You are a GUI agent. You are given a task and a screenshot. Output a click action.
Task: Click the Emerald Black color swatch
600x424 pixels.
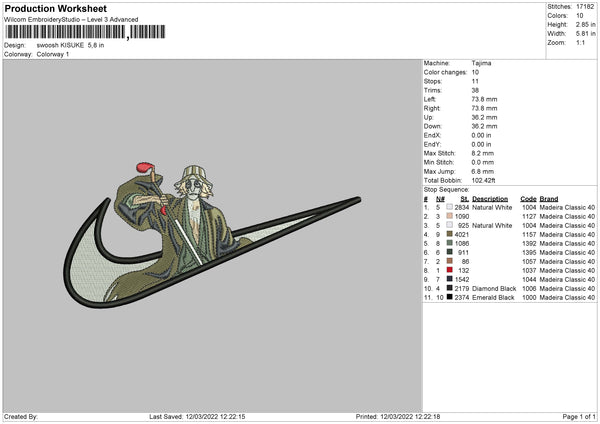pyautogui.click(x=449, y=297)
